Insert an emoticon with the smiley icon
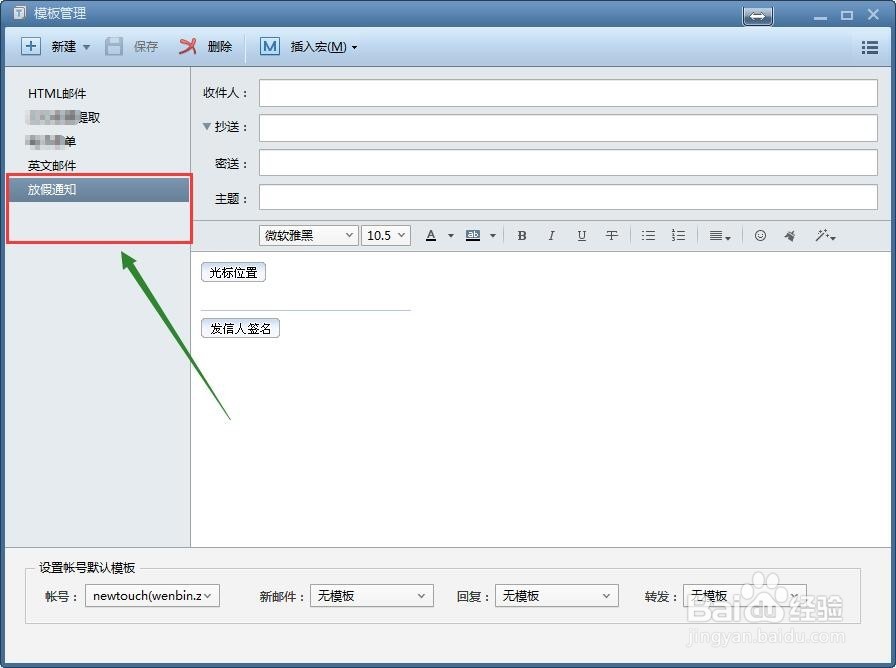This screenshot has width=896, height=668. click(x=760, y=235)
